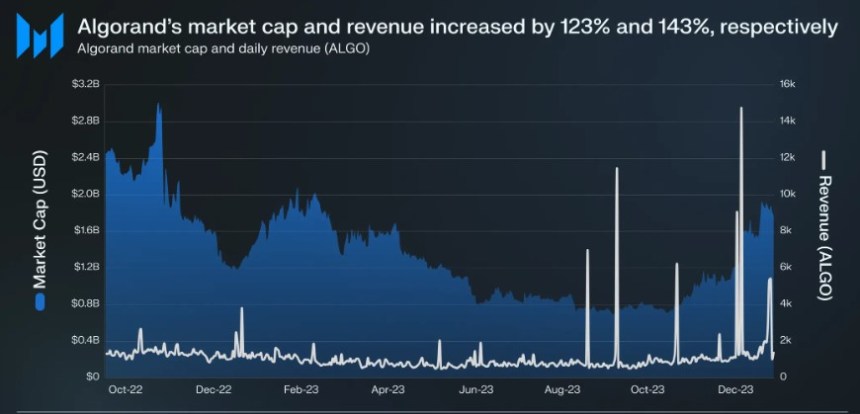Select the Feb-23 x-axis label
860x414 pixels.
(x=301, y=390)
